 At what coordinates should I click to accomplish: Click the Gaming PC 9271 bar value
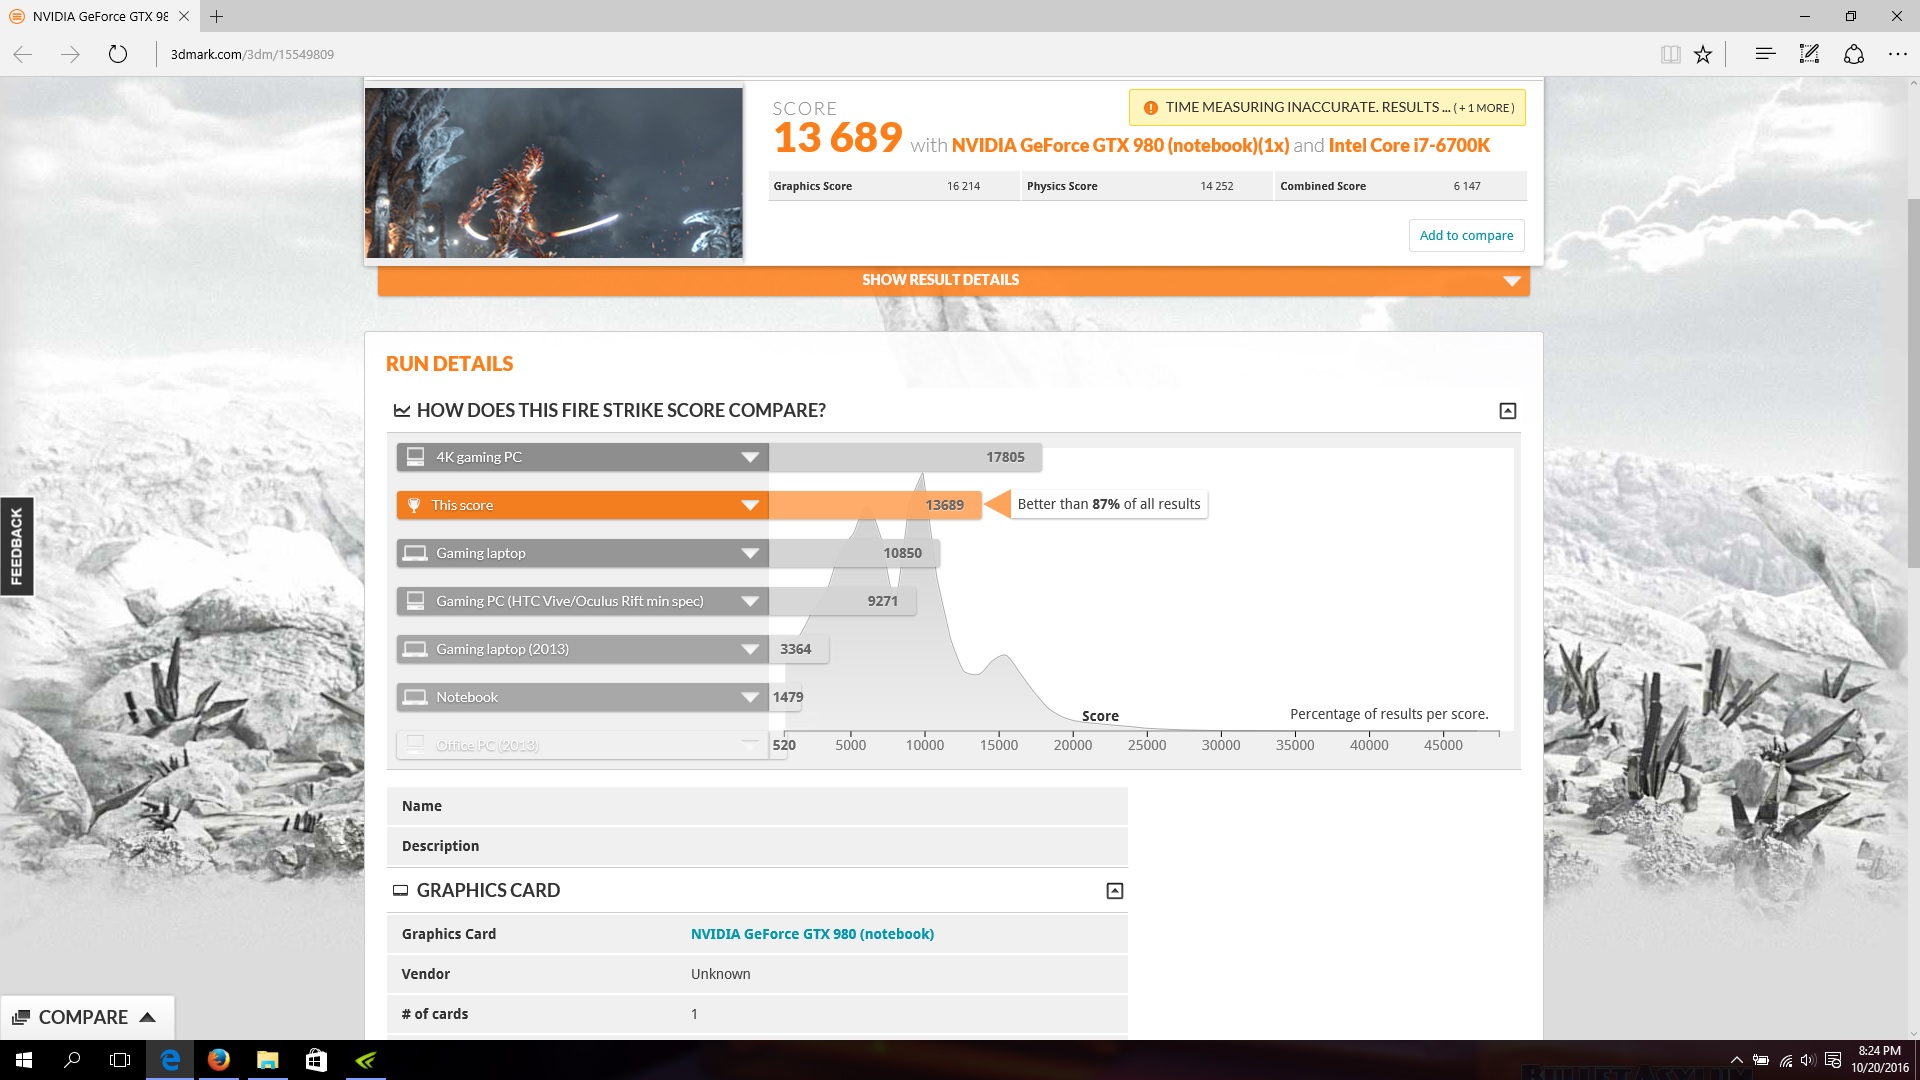[x=882, y=601]
